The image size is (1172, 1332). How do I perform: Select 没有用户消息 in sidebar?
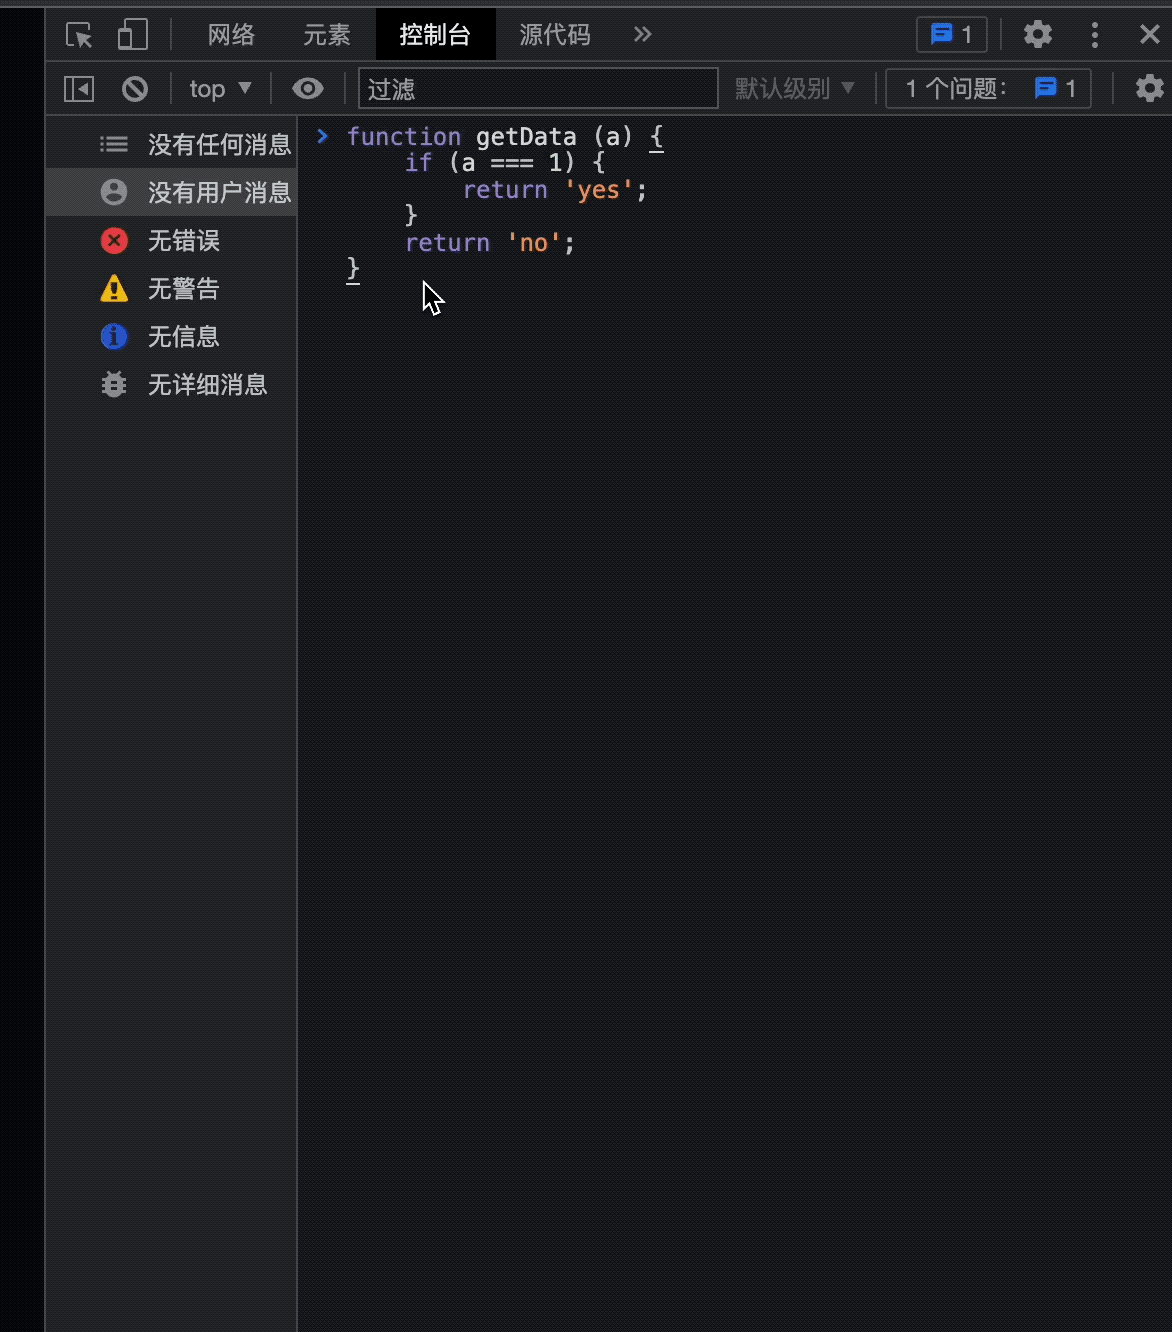[171, 192]
